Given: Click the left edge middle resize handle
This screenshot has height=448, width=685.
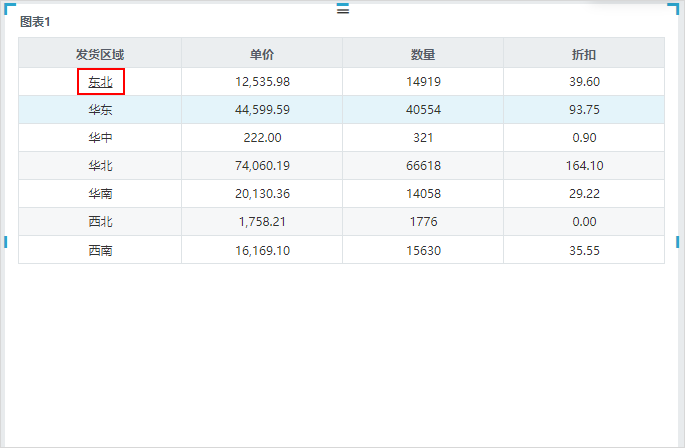Looking at the screenshot, I should pyautogui.click(x=5, y=242).
